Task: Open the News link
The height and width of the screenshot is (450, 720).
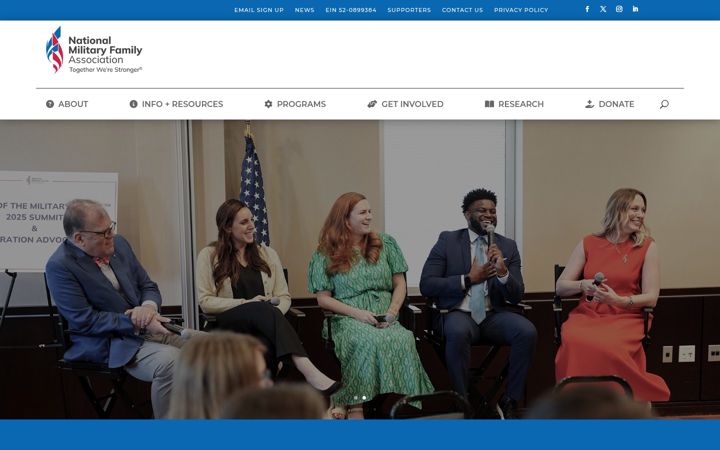Action: click(304, 10)
